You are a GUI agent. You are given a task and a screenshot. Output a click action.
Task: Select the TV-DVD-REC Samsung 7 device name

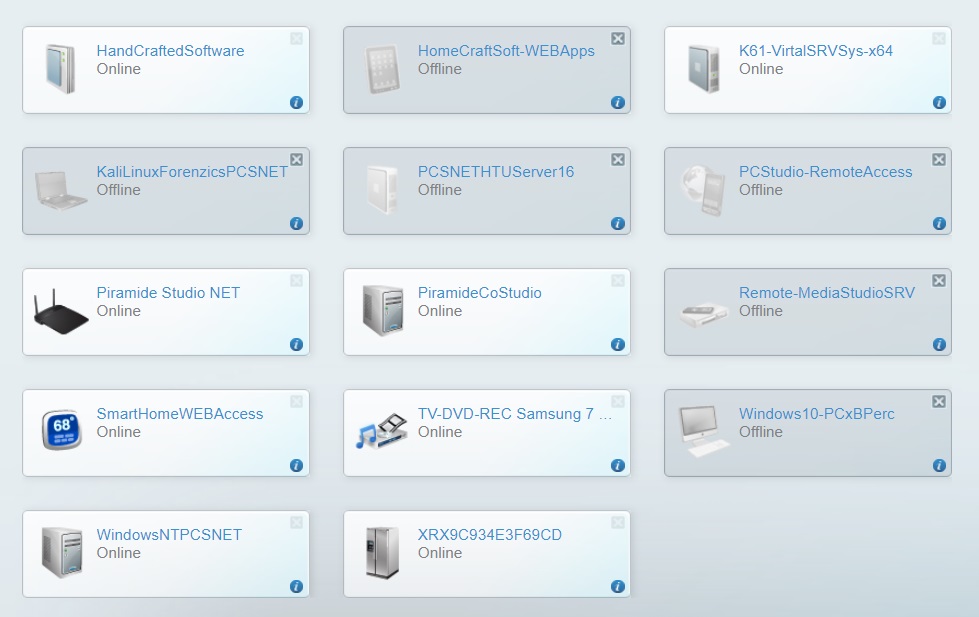tap(515, 414)
